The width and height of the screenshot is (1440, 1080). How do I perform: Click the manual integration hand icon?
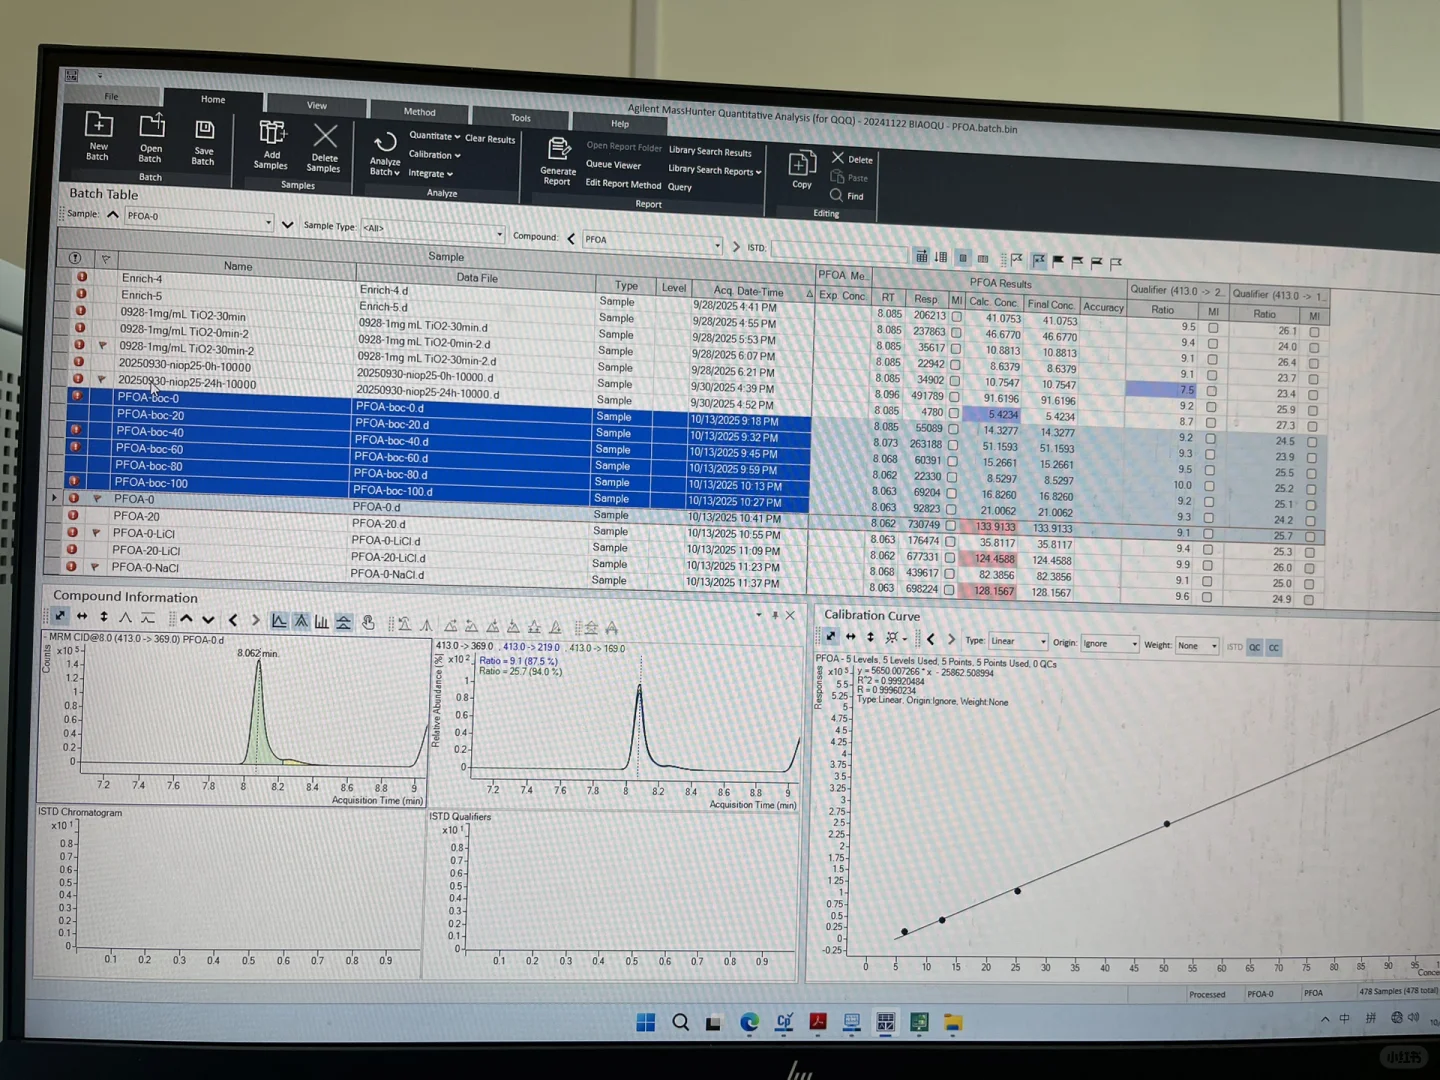click(368, 623)
